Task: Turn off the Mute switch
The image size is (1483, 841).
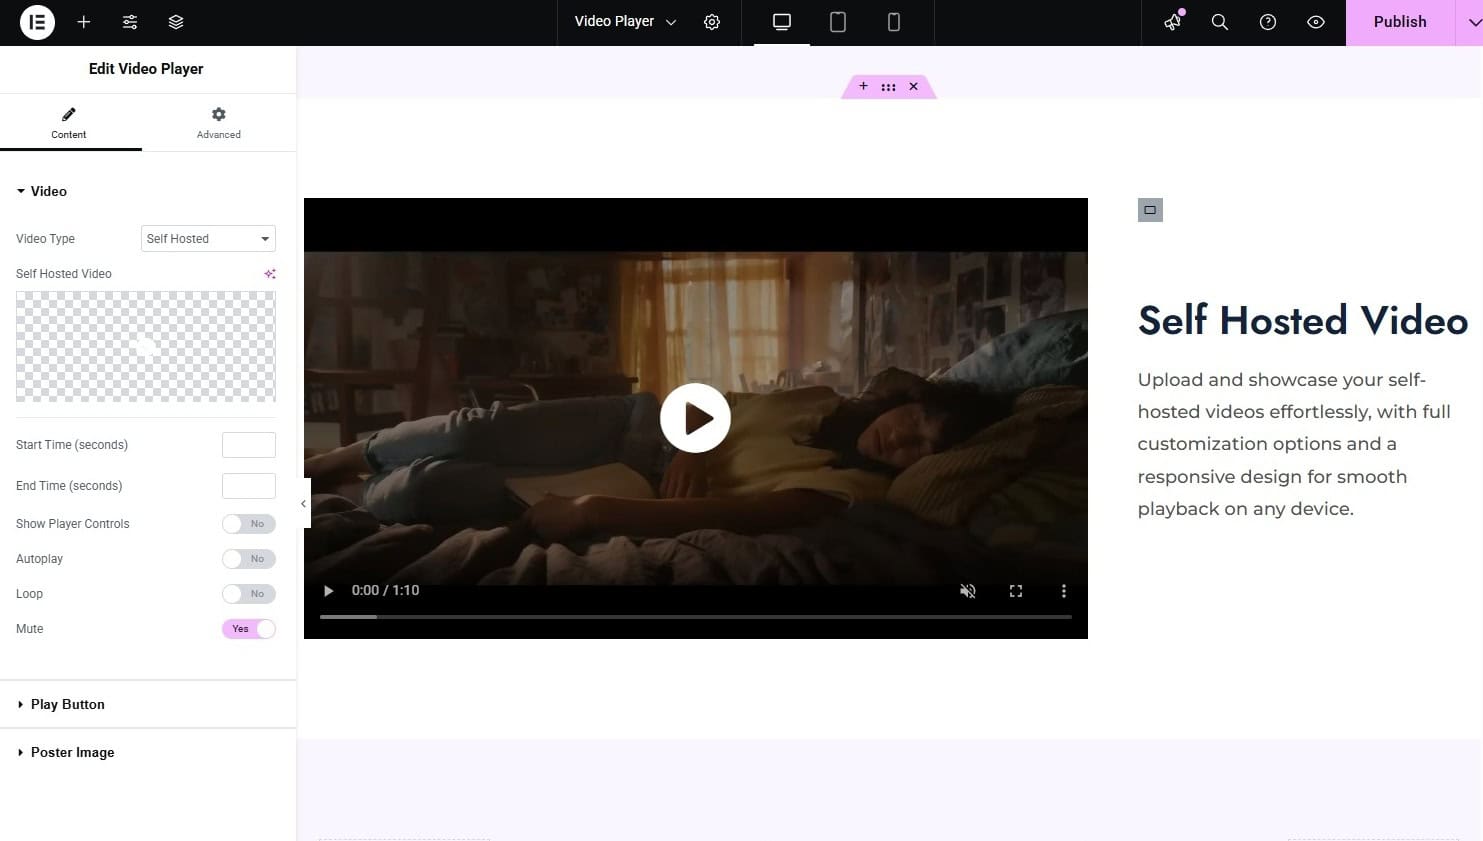Action: coord(249,629)
